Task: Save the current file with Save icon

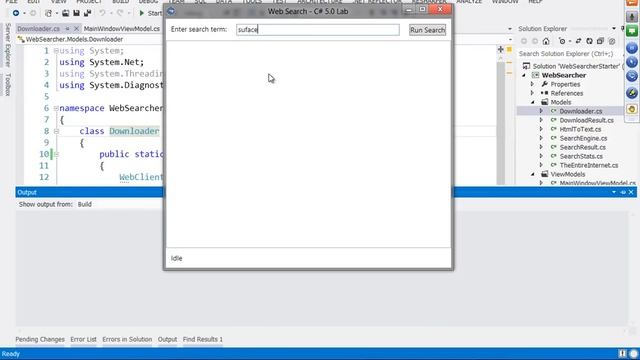Action: [76, 13]
